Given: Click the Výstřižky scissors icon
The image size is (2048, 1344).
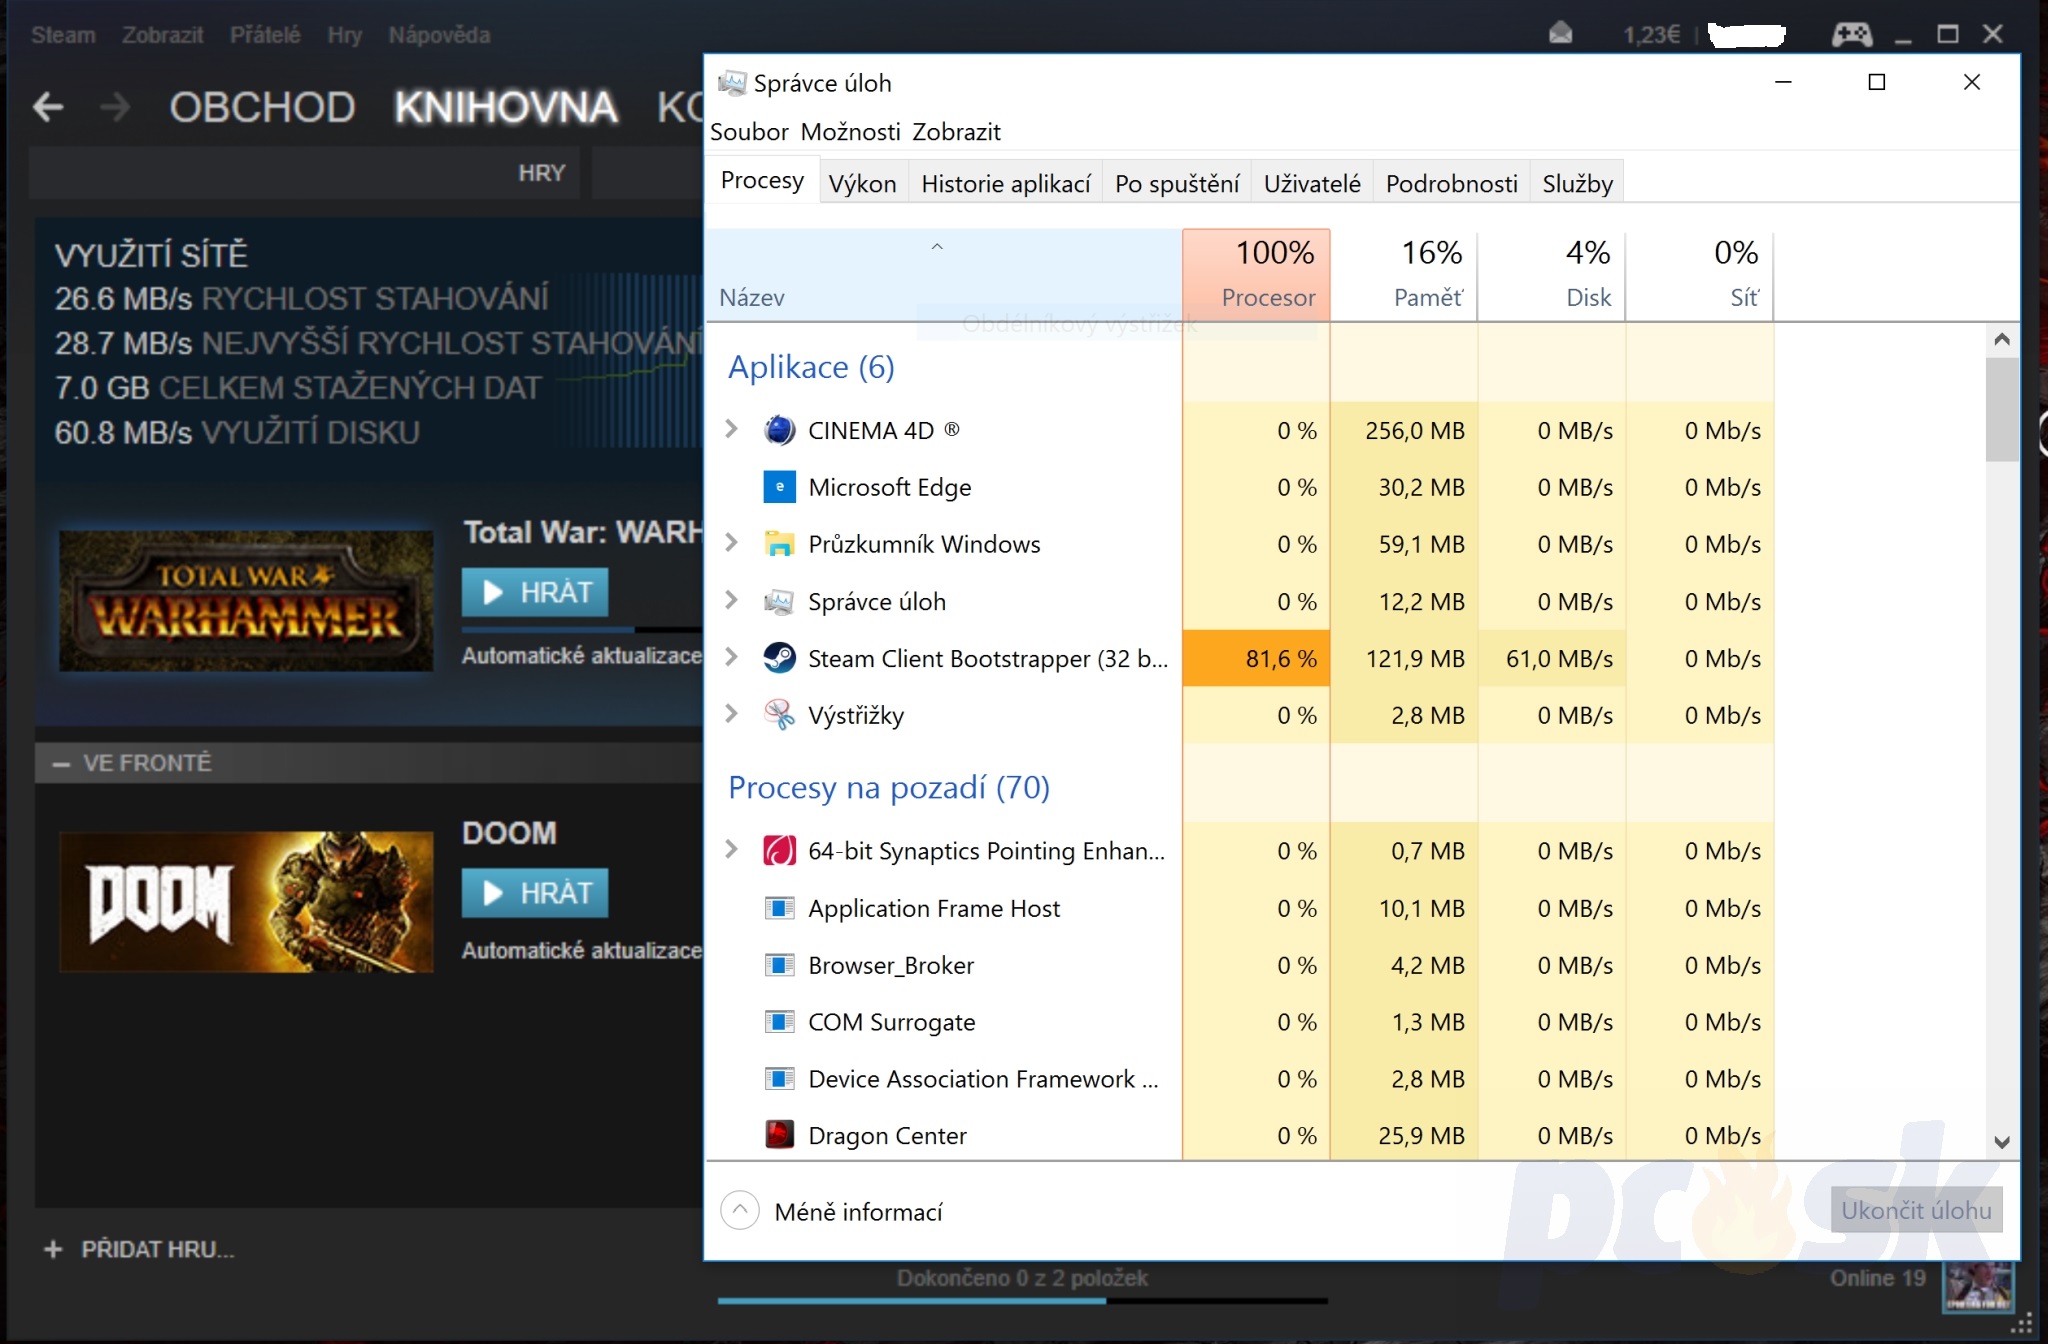Looking at the screenshot, I should 779,715.
